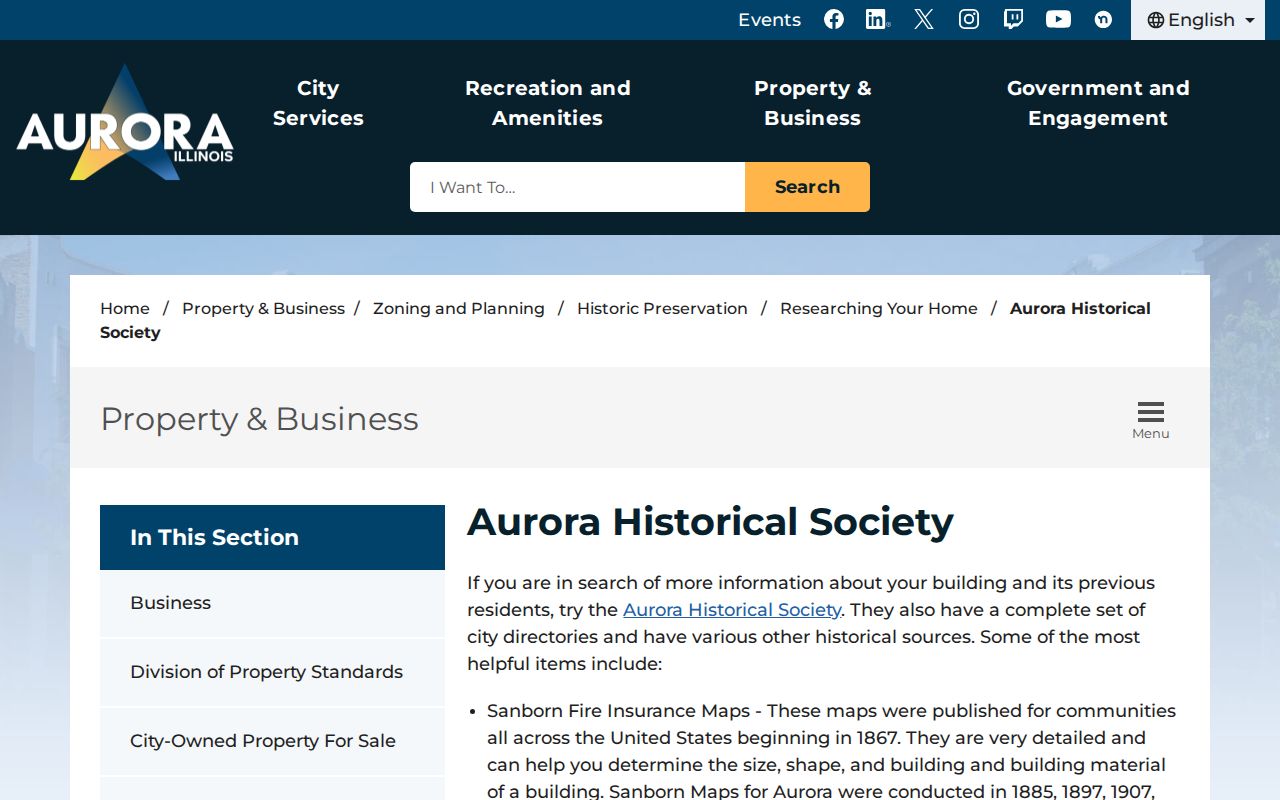Open the Historic Preservation breadcrumb
Image resolution: width=1280 pixels, height=800 pixels.
click(x=662, y=309)
